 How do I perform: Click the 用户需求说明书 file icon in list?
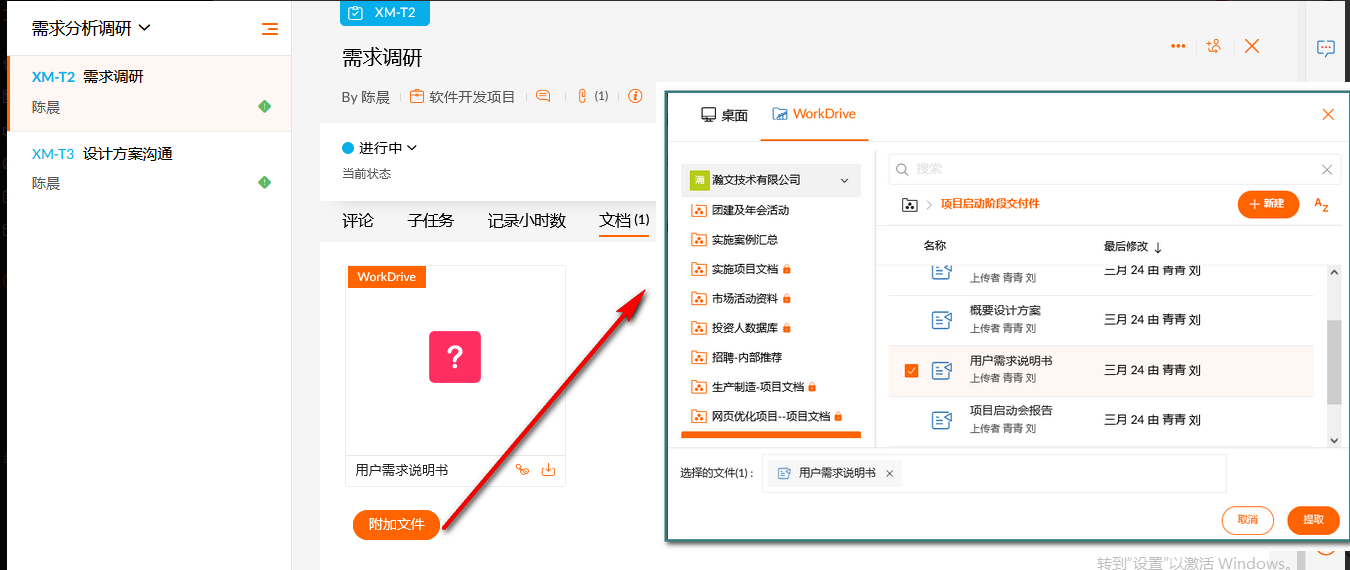tap(942, 371)
